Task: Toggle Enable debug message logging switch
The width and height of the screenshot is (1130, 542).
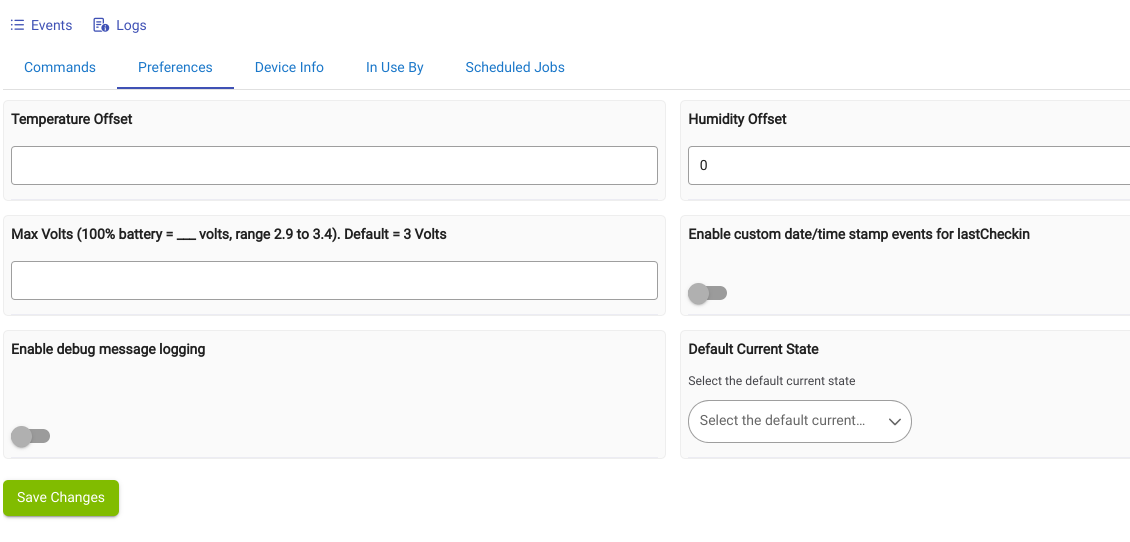Action: 31,436
